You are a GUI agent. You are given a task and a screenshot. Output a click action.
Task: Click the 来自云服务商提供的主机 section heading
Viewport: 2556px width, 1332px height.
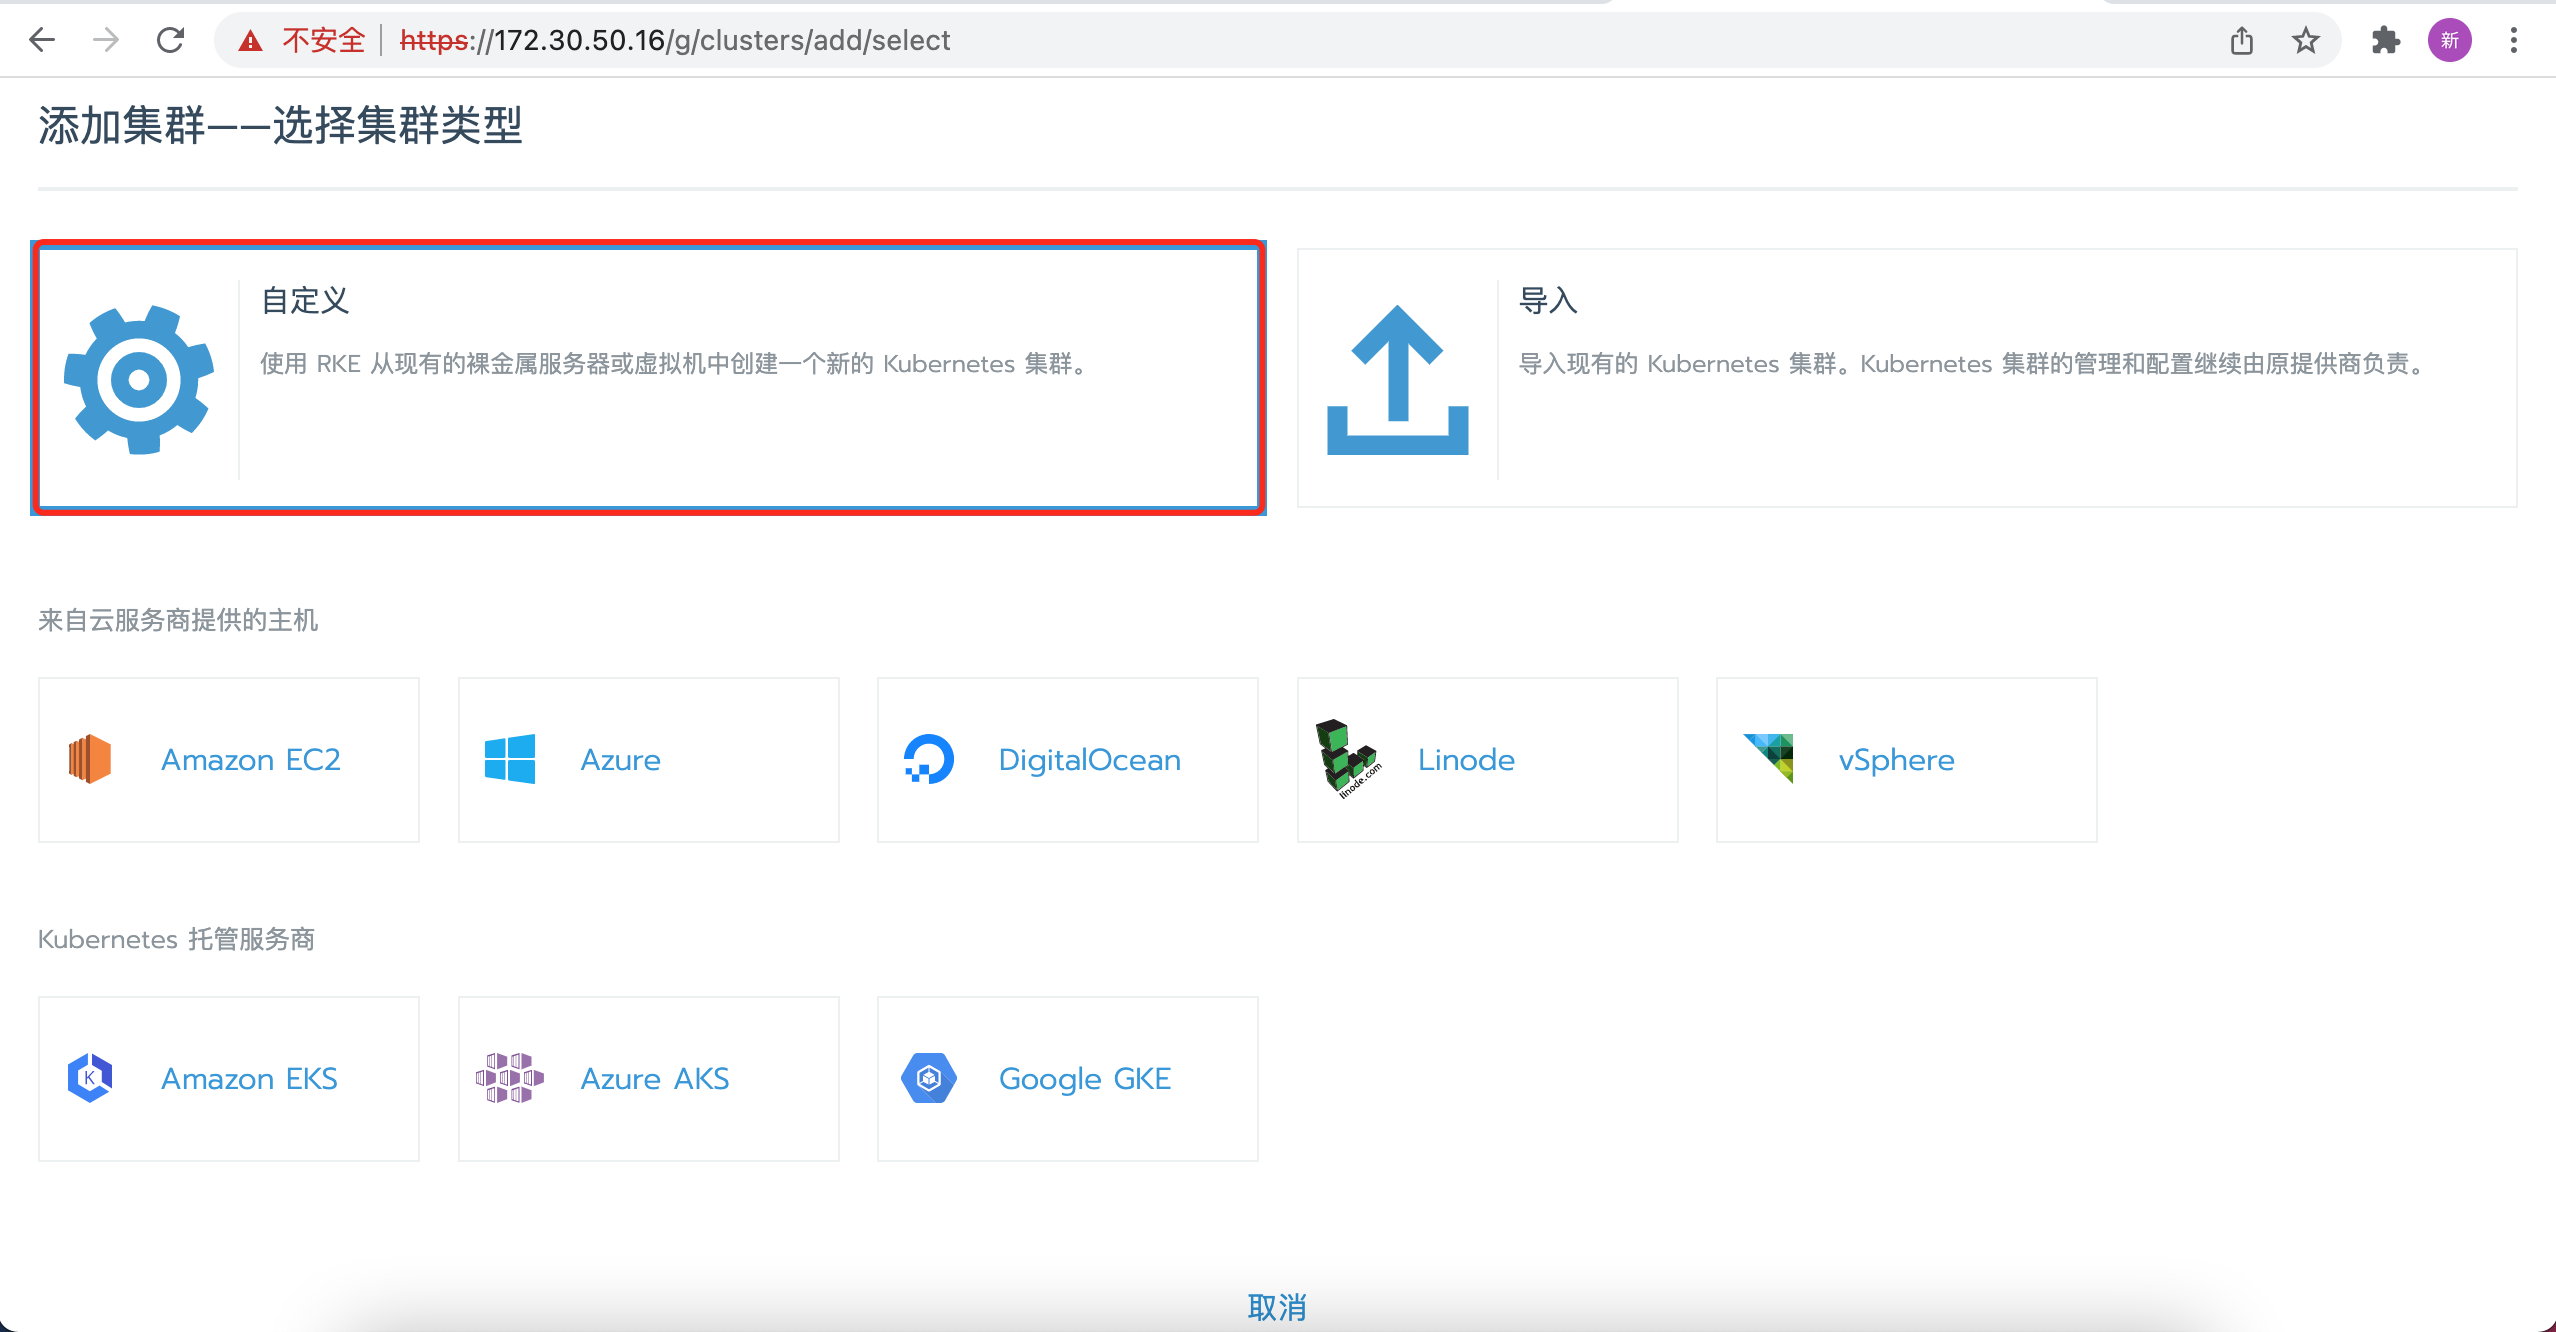pyautogui.click(x=178, y=620)
